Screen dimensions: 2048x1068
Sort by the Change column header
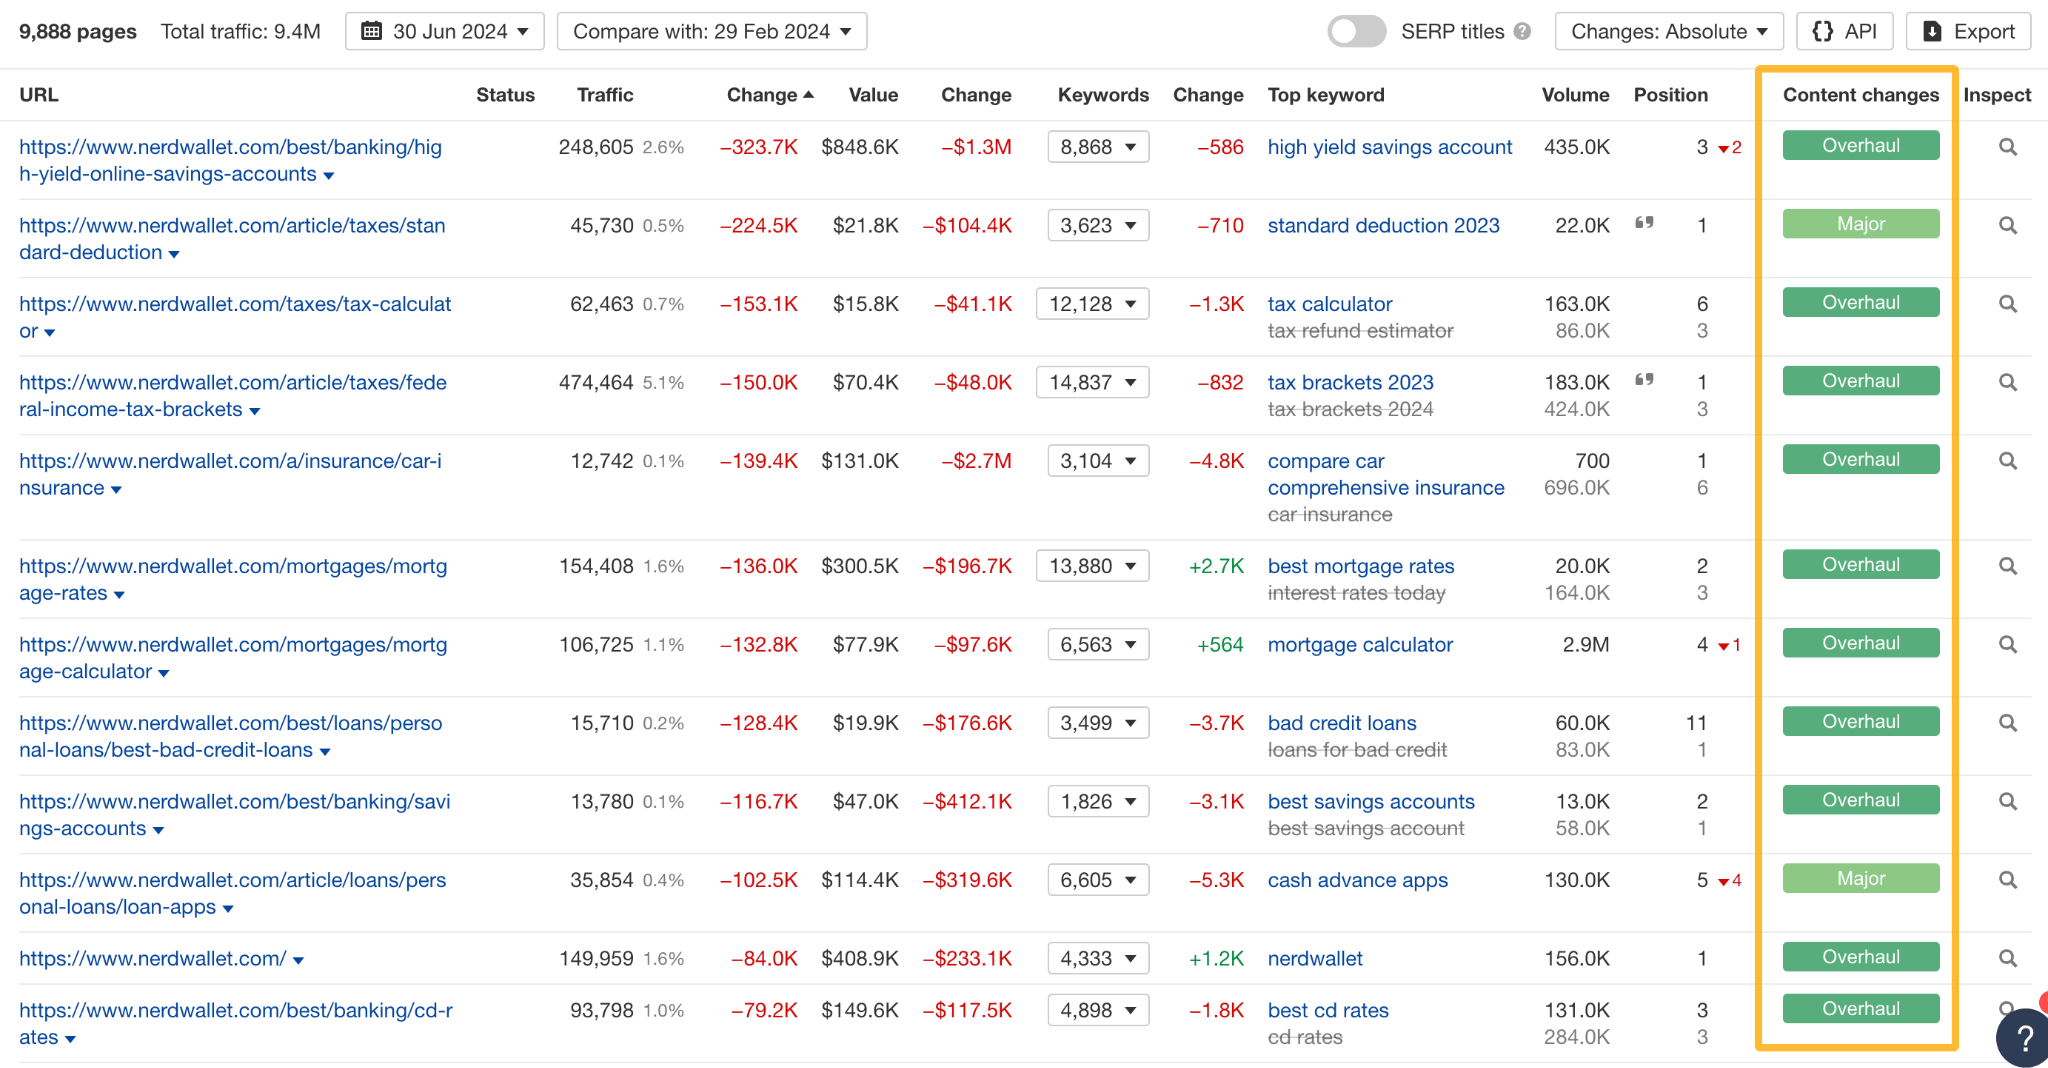point(769,94)
